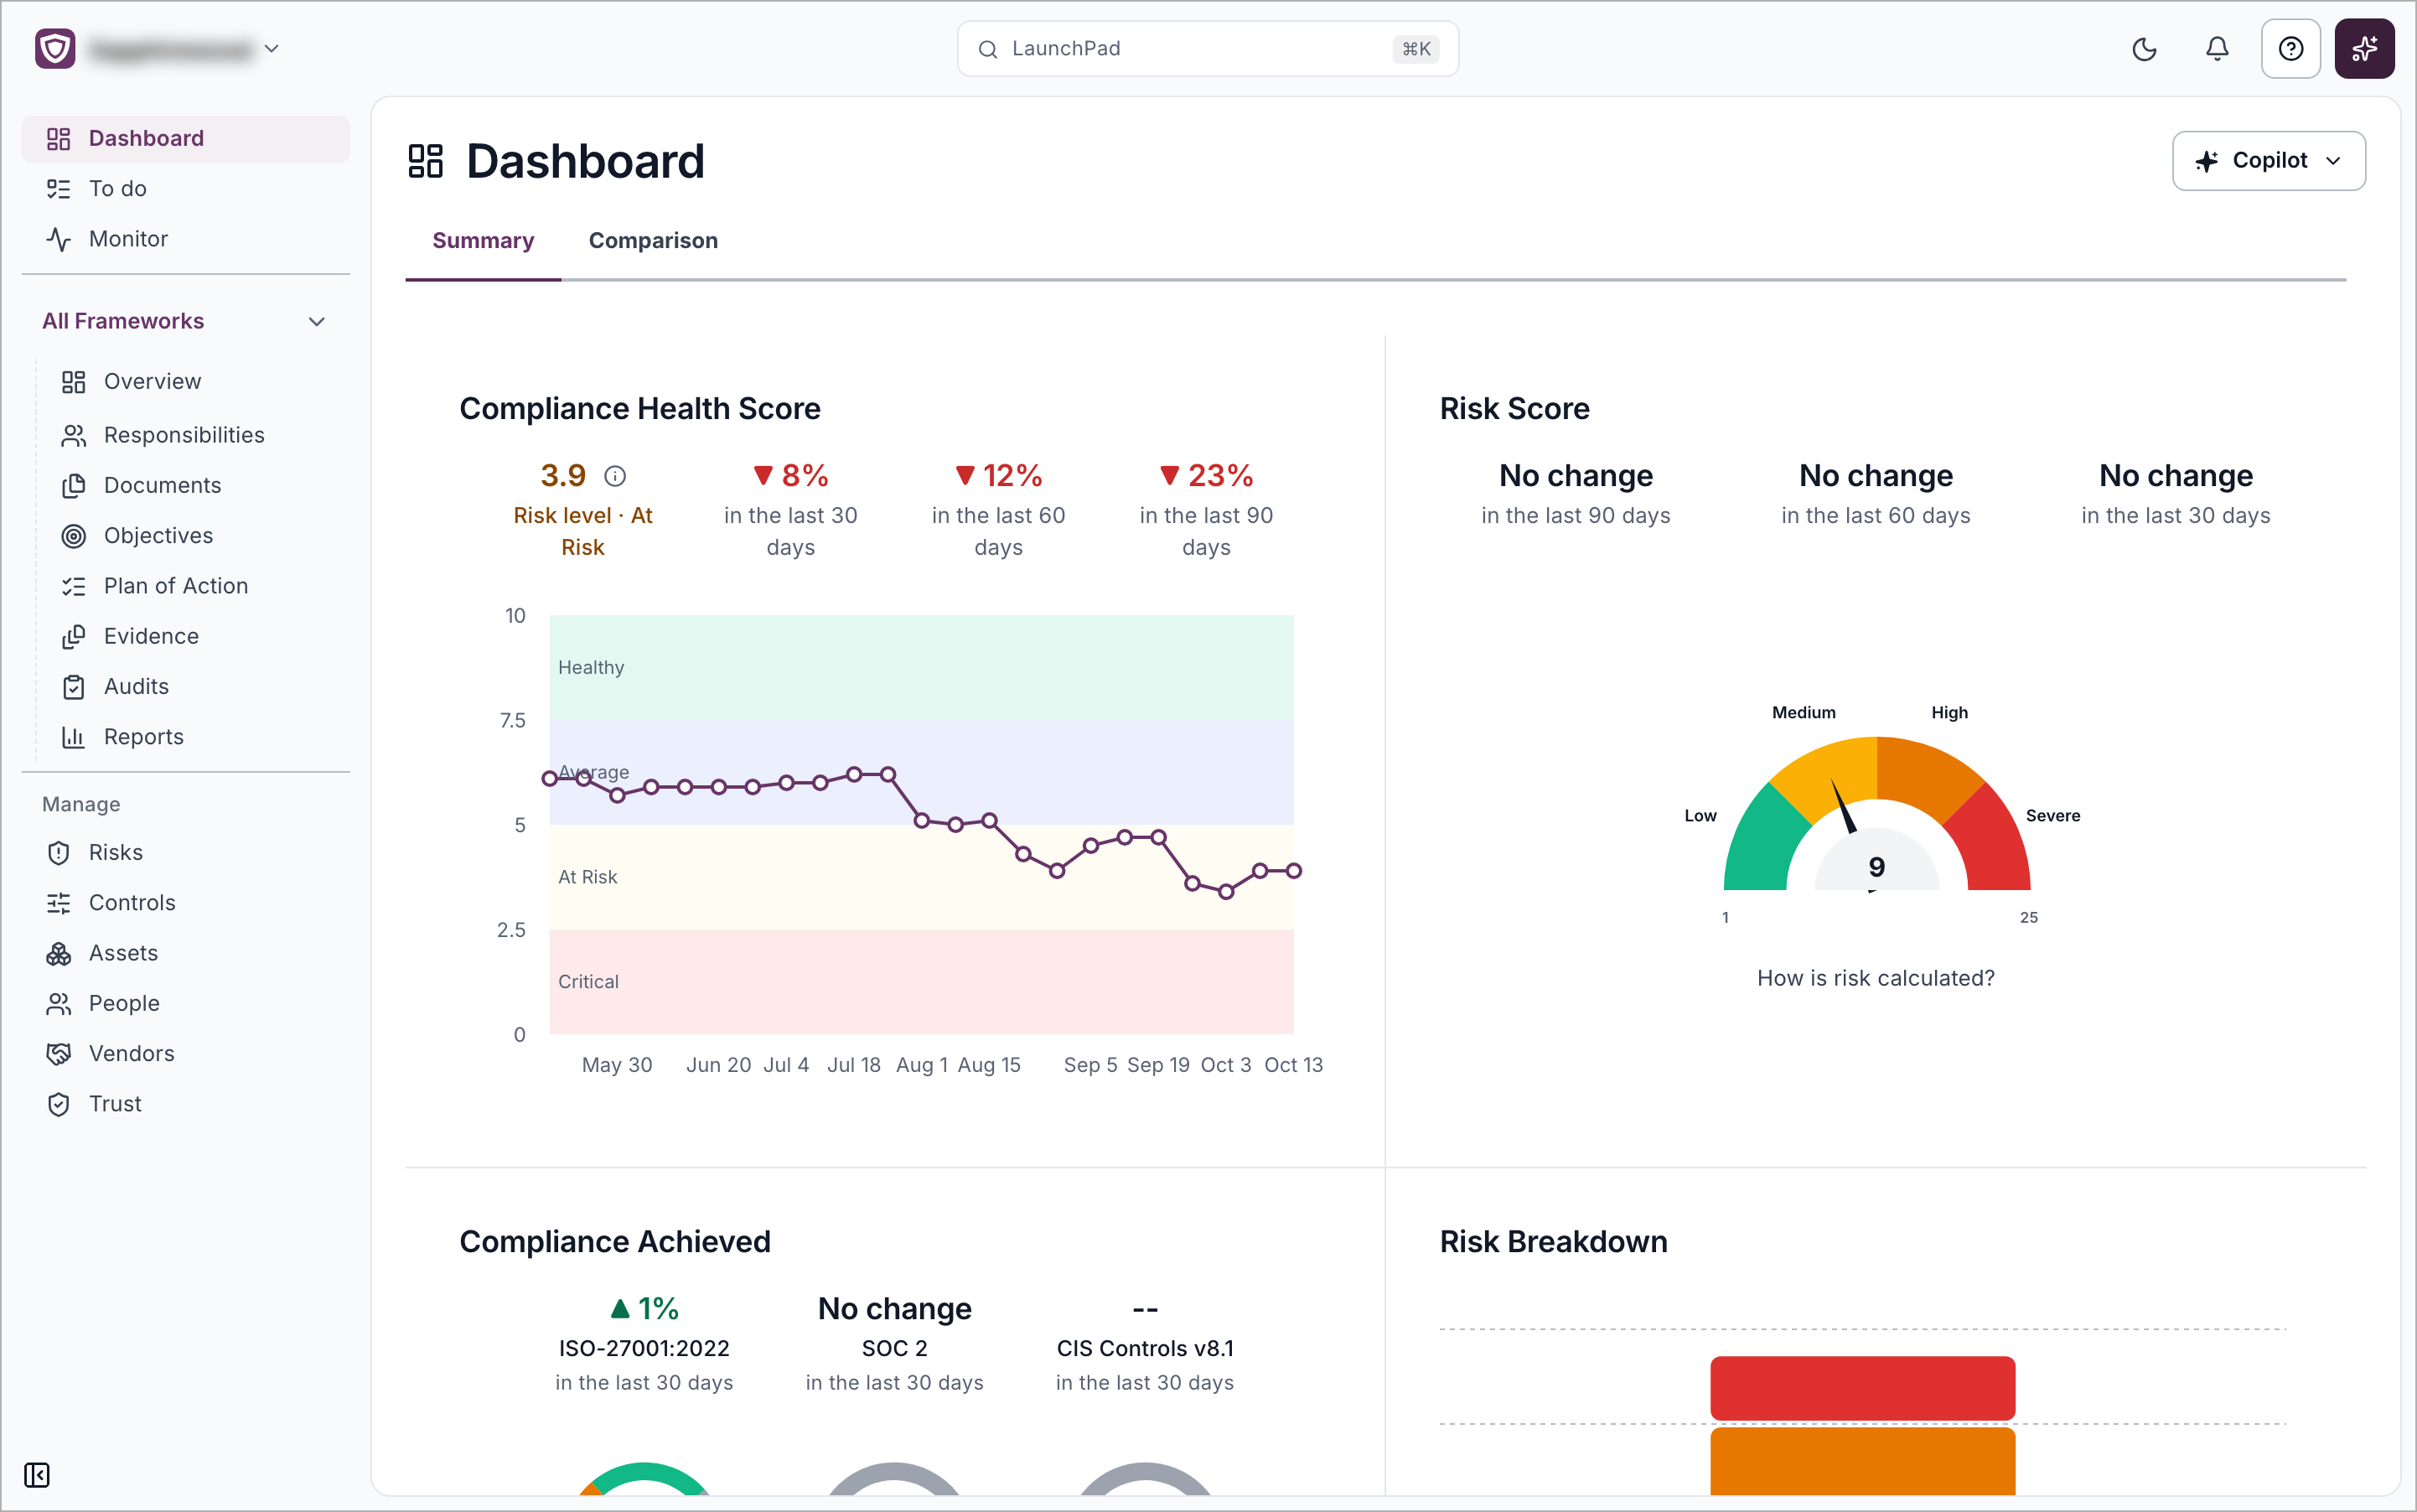Open Evidence section
This screenshot has height=1512, width=2417.
point(196,636)
